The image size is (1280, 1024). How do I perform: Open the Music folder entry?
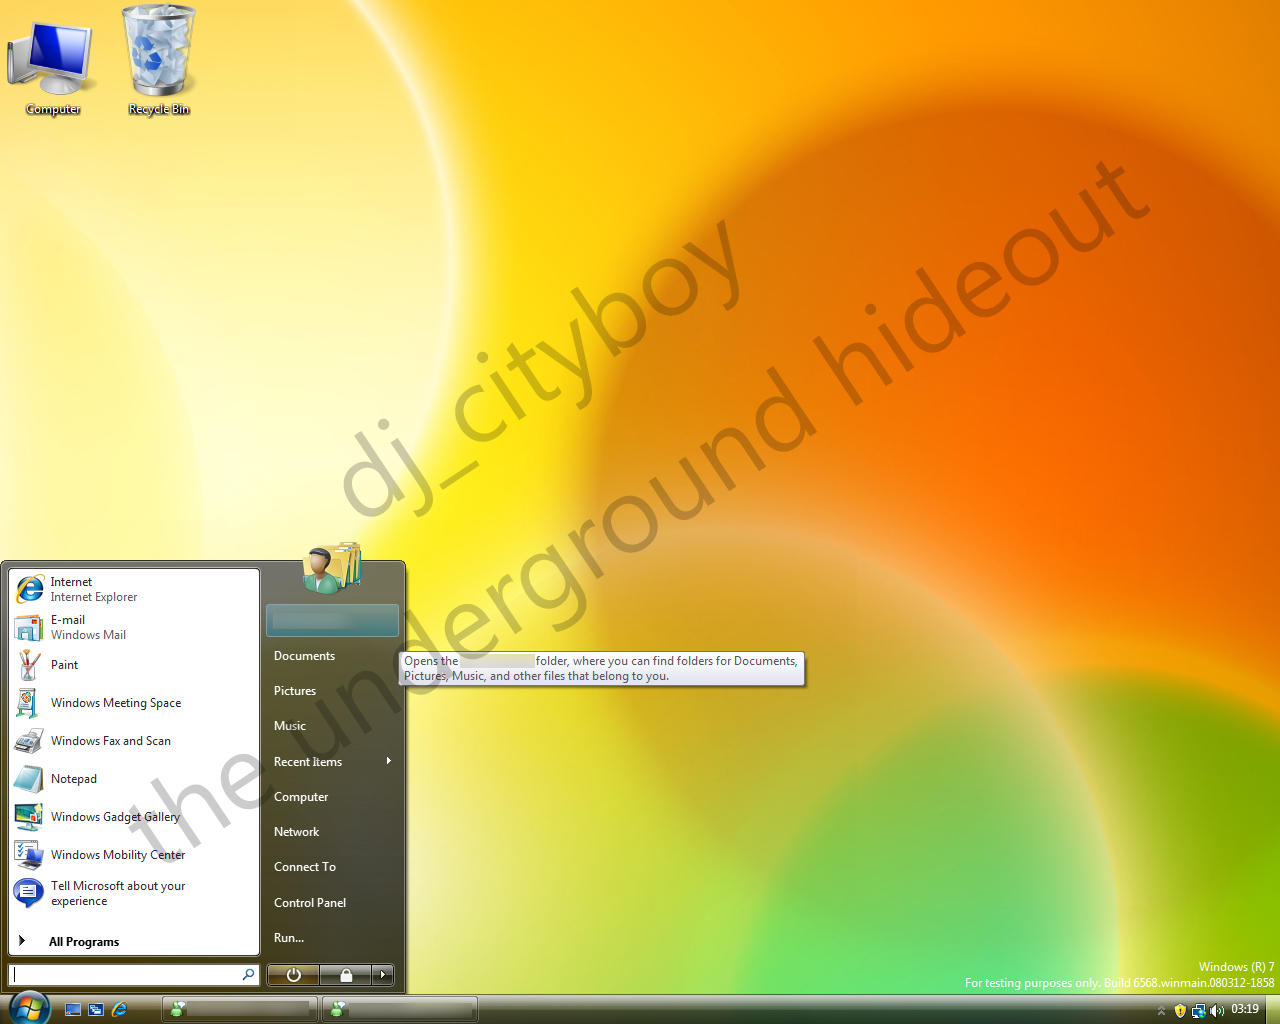(333, 726)
